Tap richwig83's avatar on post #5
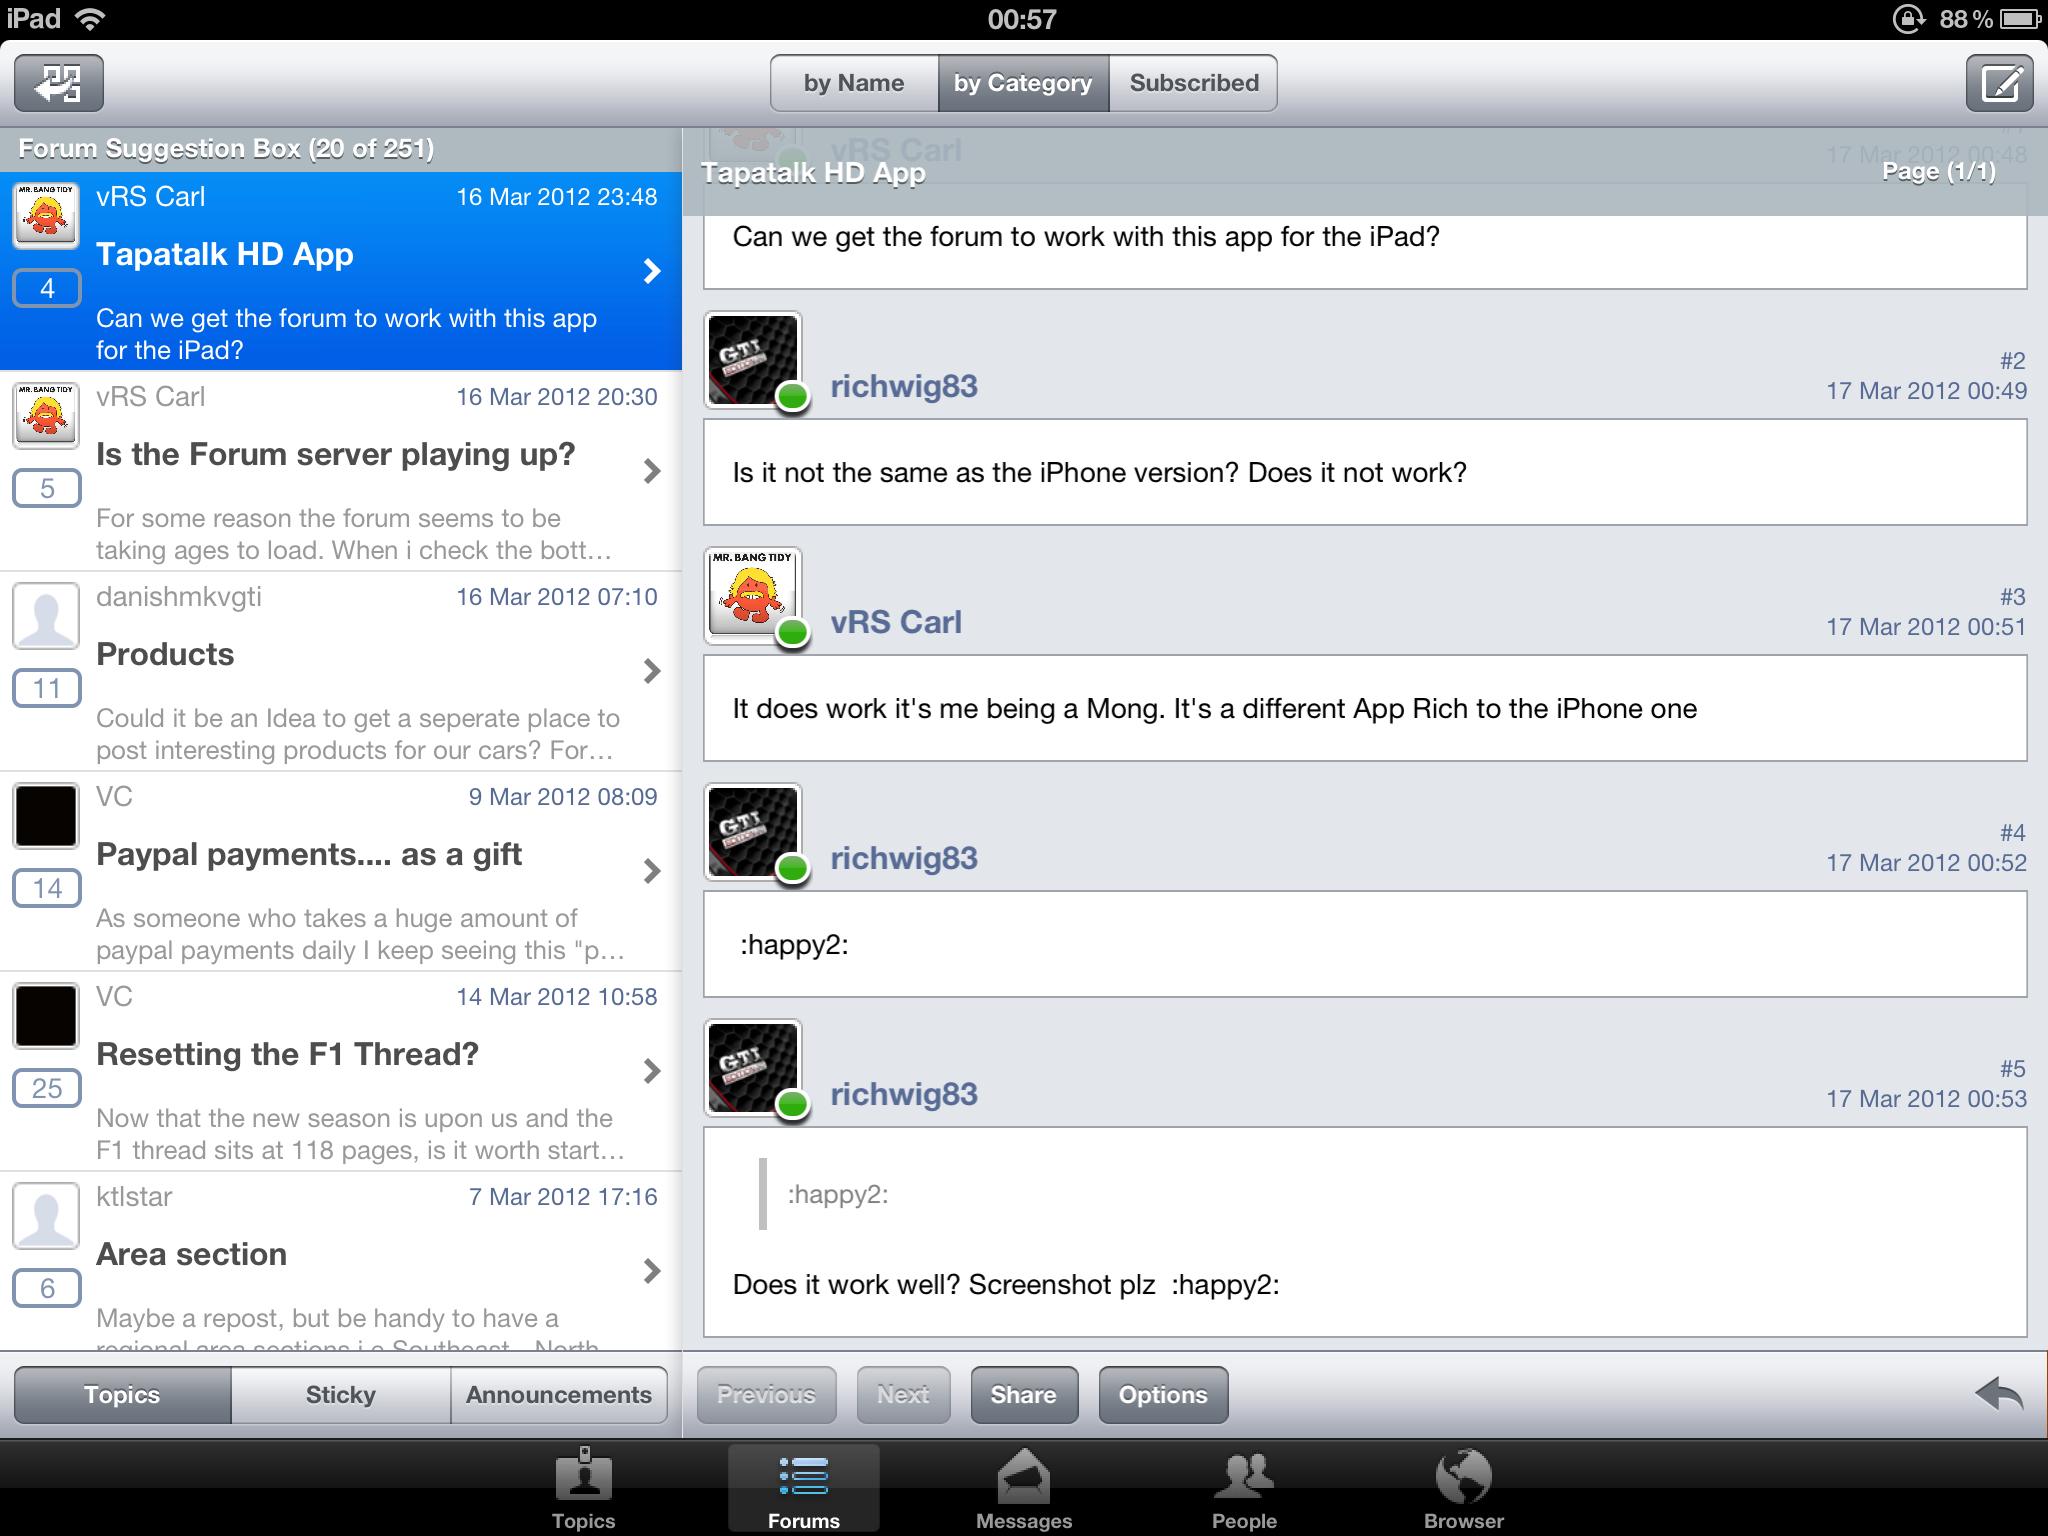2048x1536 pixels. [x=753, y=1068]
